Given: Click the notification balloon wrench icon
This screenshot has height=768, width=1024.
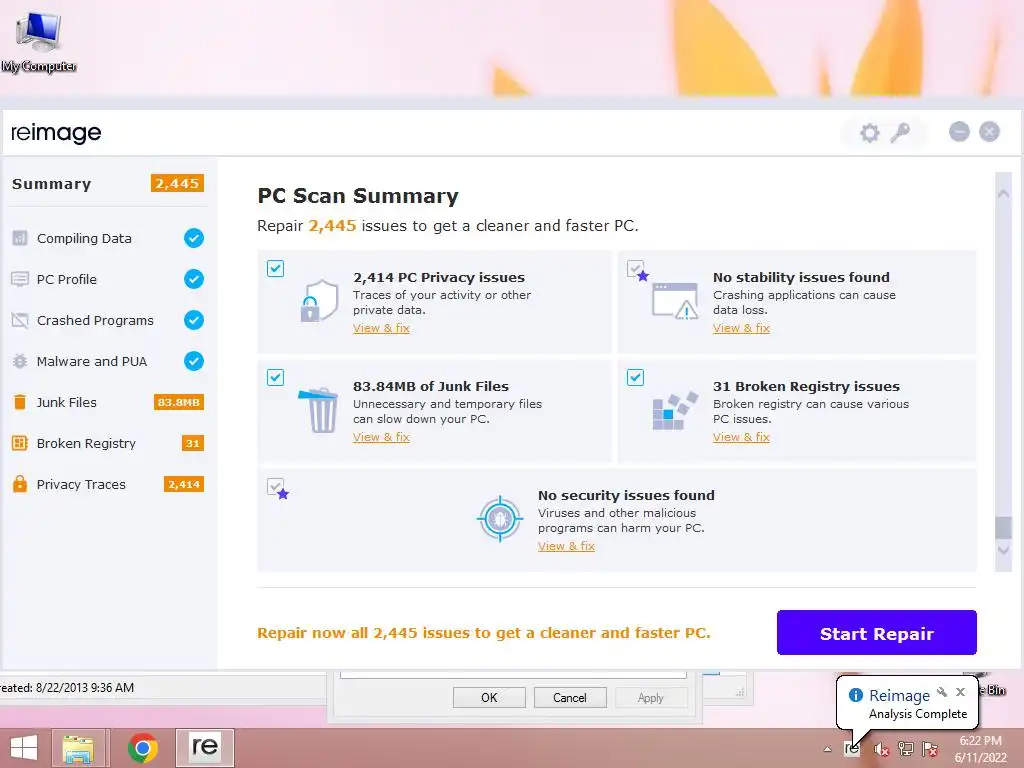Looking at the screenshot, I should coord(942,692).
